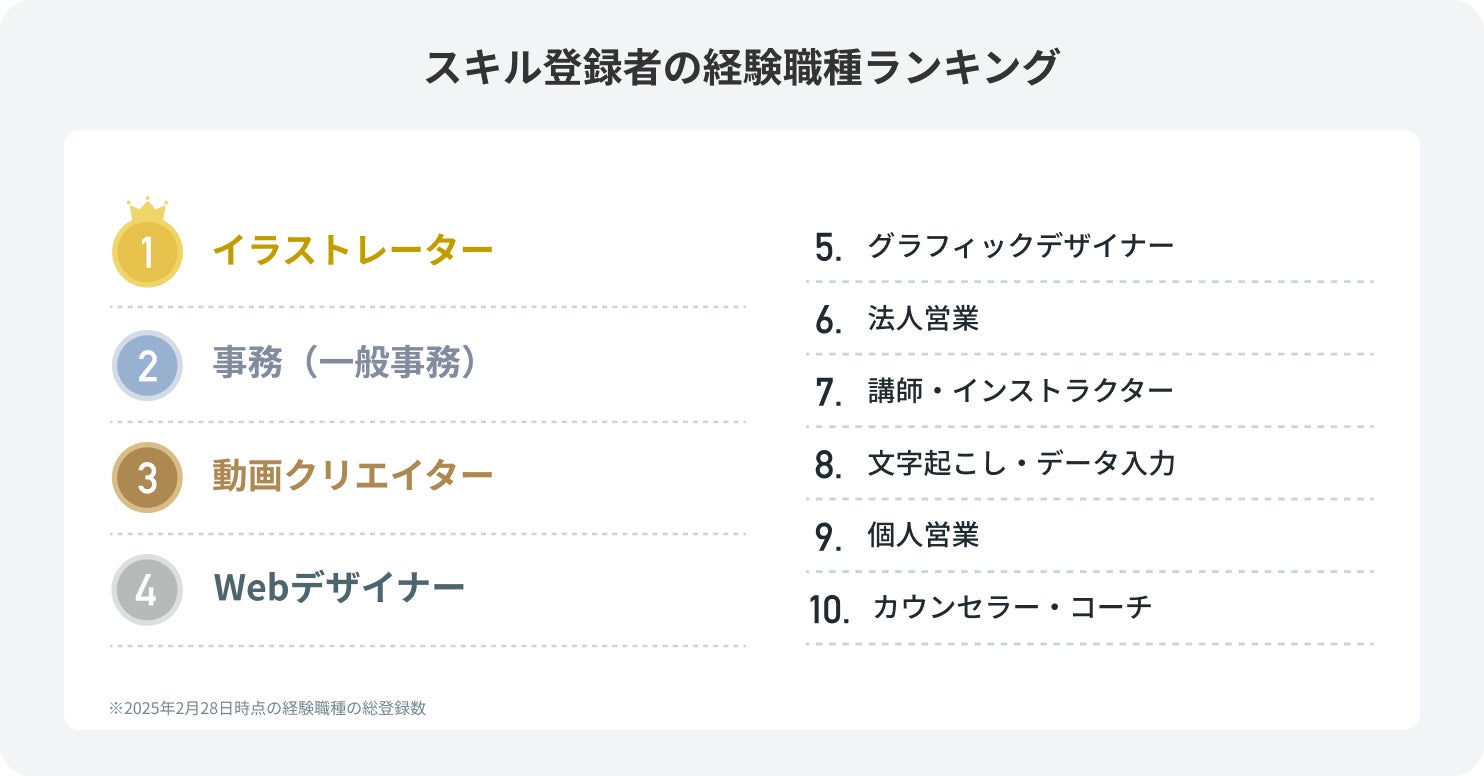Viewport: 1484px width, 776px height.
Task: Click the rank number 10.
Action: pos(829,610)
